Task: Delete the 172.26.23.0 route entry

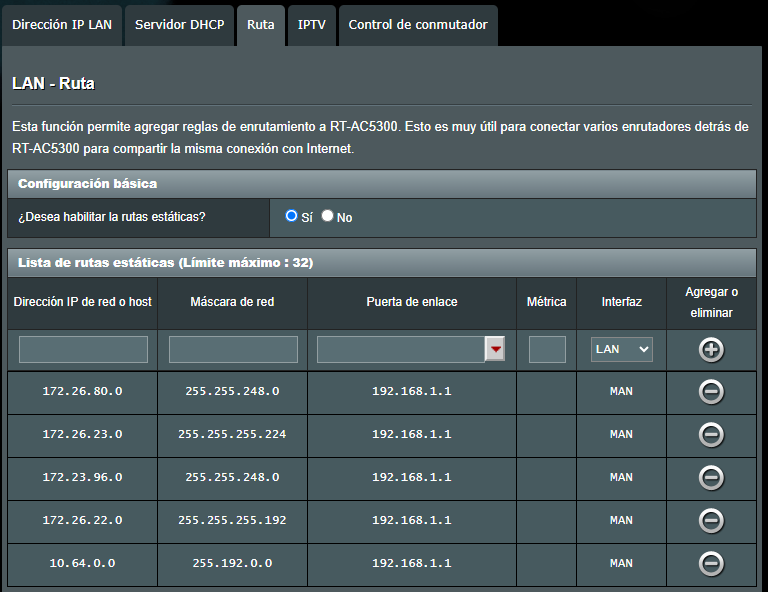Action: click(x=711, y=435)
